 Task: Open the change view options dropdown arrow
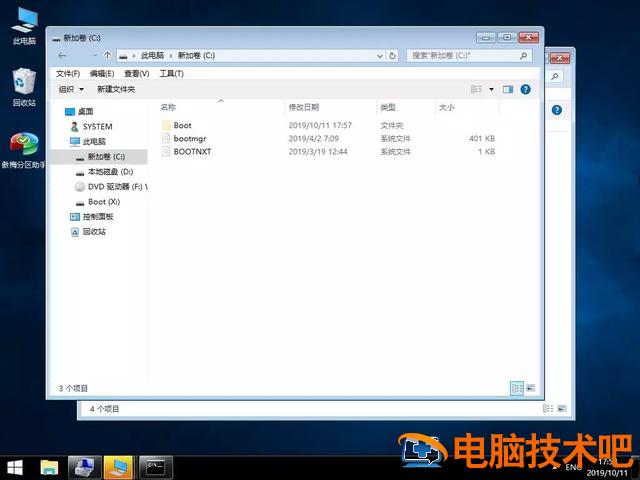491,89
